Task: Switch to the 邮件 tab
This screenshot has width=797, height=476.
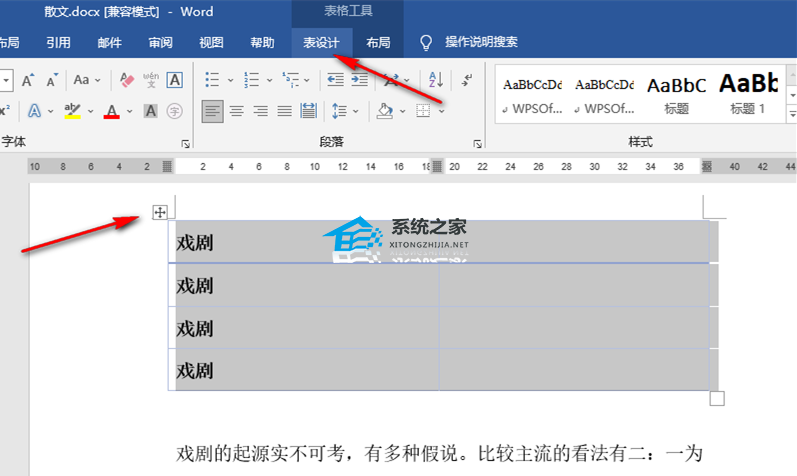Action: pyautogui.click(x=109, y=42)
